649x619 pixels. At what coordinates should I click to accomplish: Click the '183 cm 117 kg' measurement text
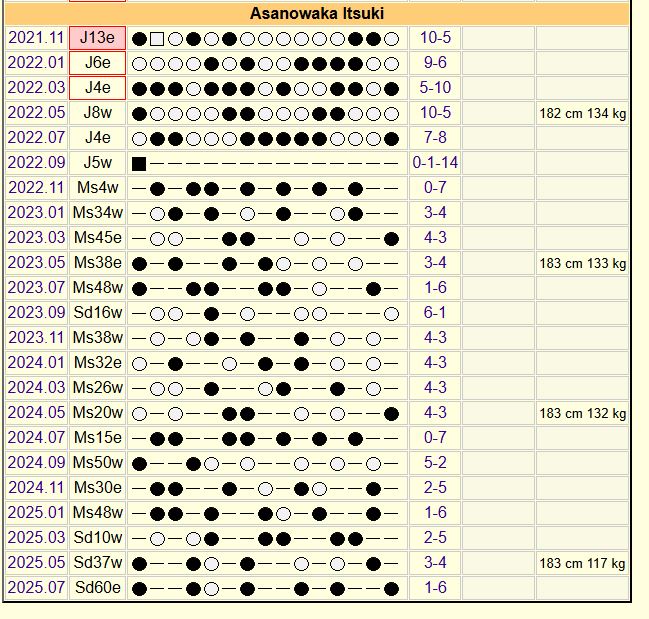click(x=582, y=563)
